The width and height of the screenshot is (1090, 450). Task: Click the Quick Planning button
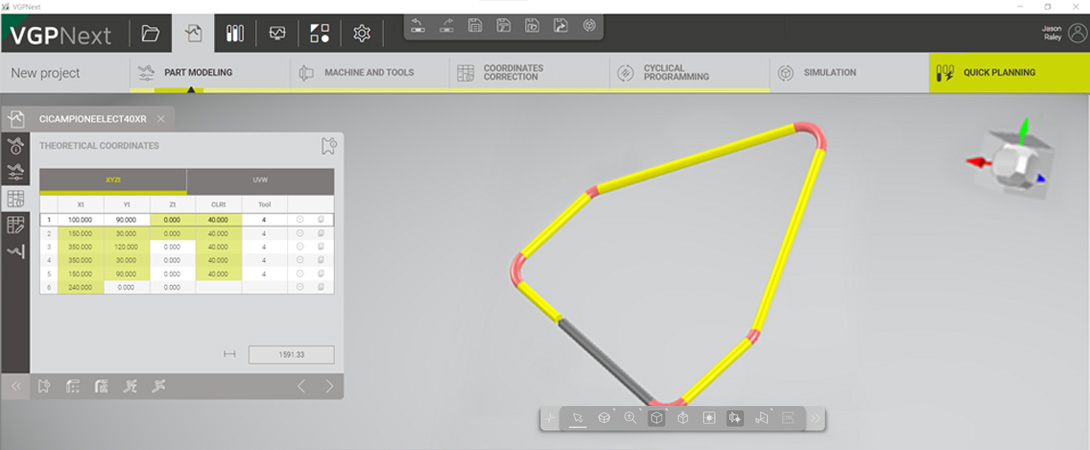click(x=1008, y=73)
